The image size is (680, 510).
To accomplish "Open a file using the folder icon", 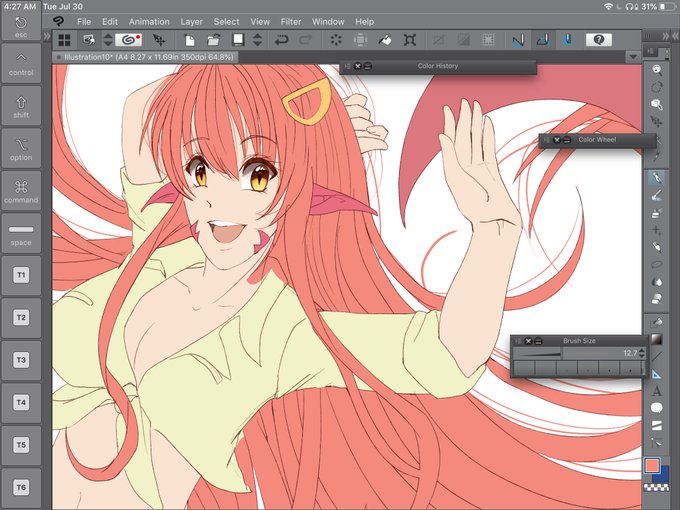I will [213, 40].
